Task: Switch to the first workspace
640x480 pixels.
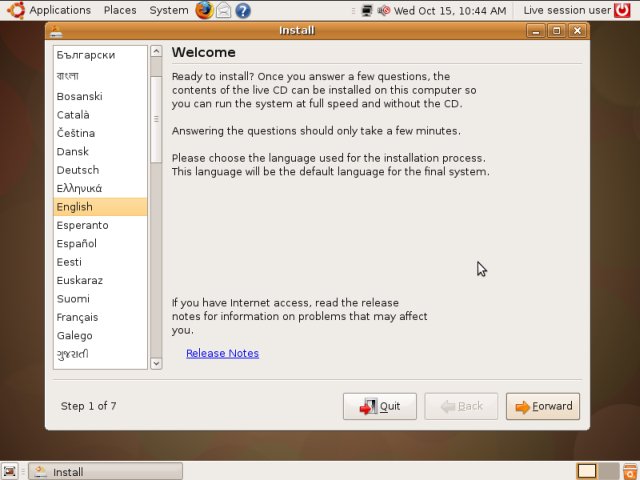Action: click(586, 471)
